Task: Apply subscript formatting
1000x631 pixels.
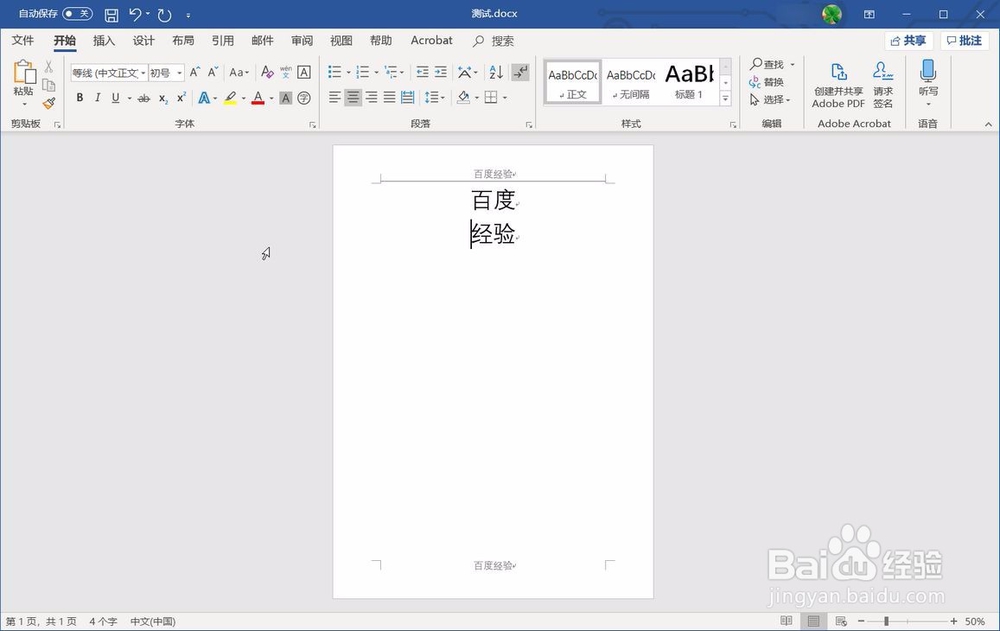Action: point(163,98)
